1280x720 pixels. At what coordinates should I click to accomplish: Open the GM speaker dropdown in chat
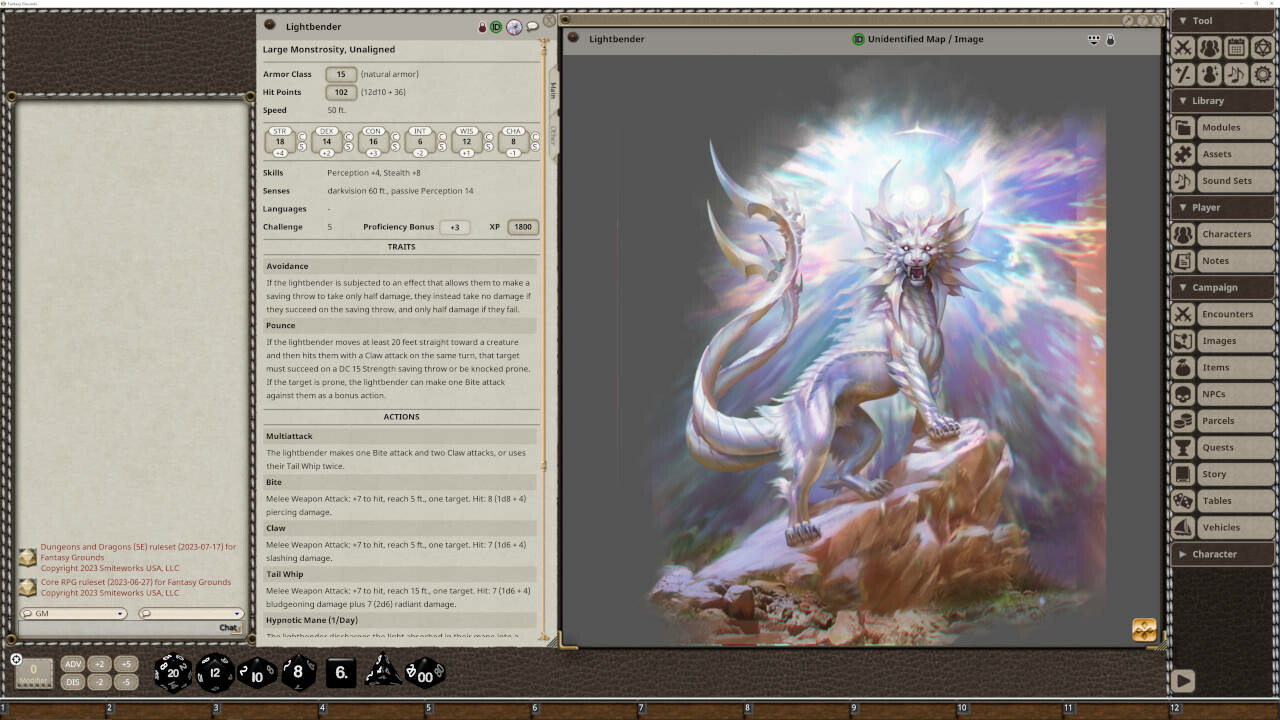pyautogui.click(x=73, y=613)
